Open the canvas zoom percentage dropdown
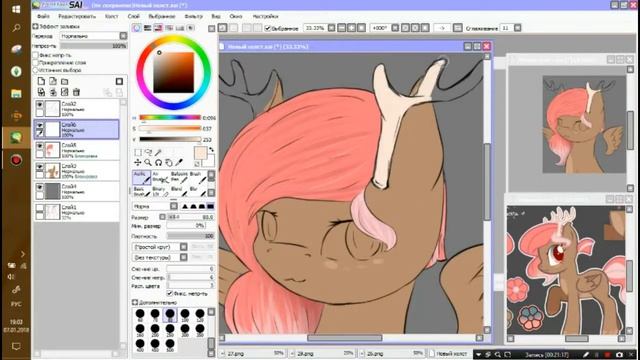The height and width of the screenshot is (360, 640). pos(331,28)
